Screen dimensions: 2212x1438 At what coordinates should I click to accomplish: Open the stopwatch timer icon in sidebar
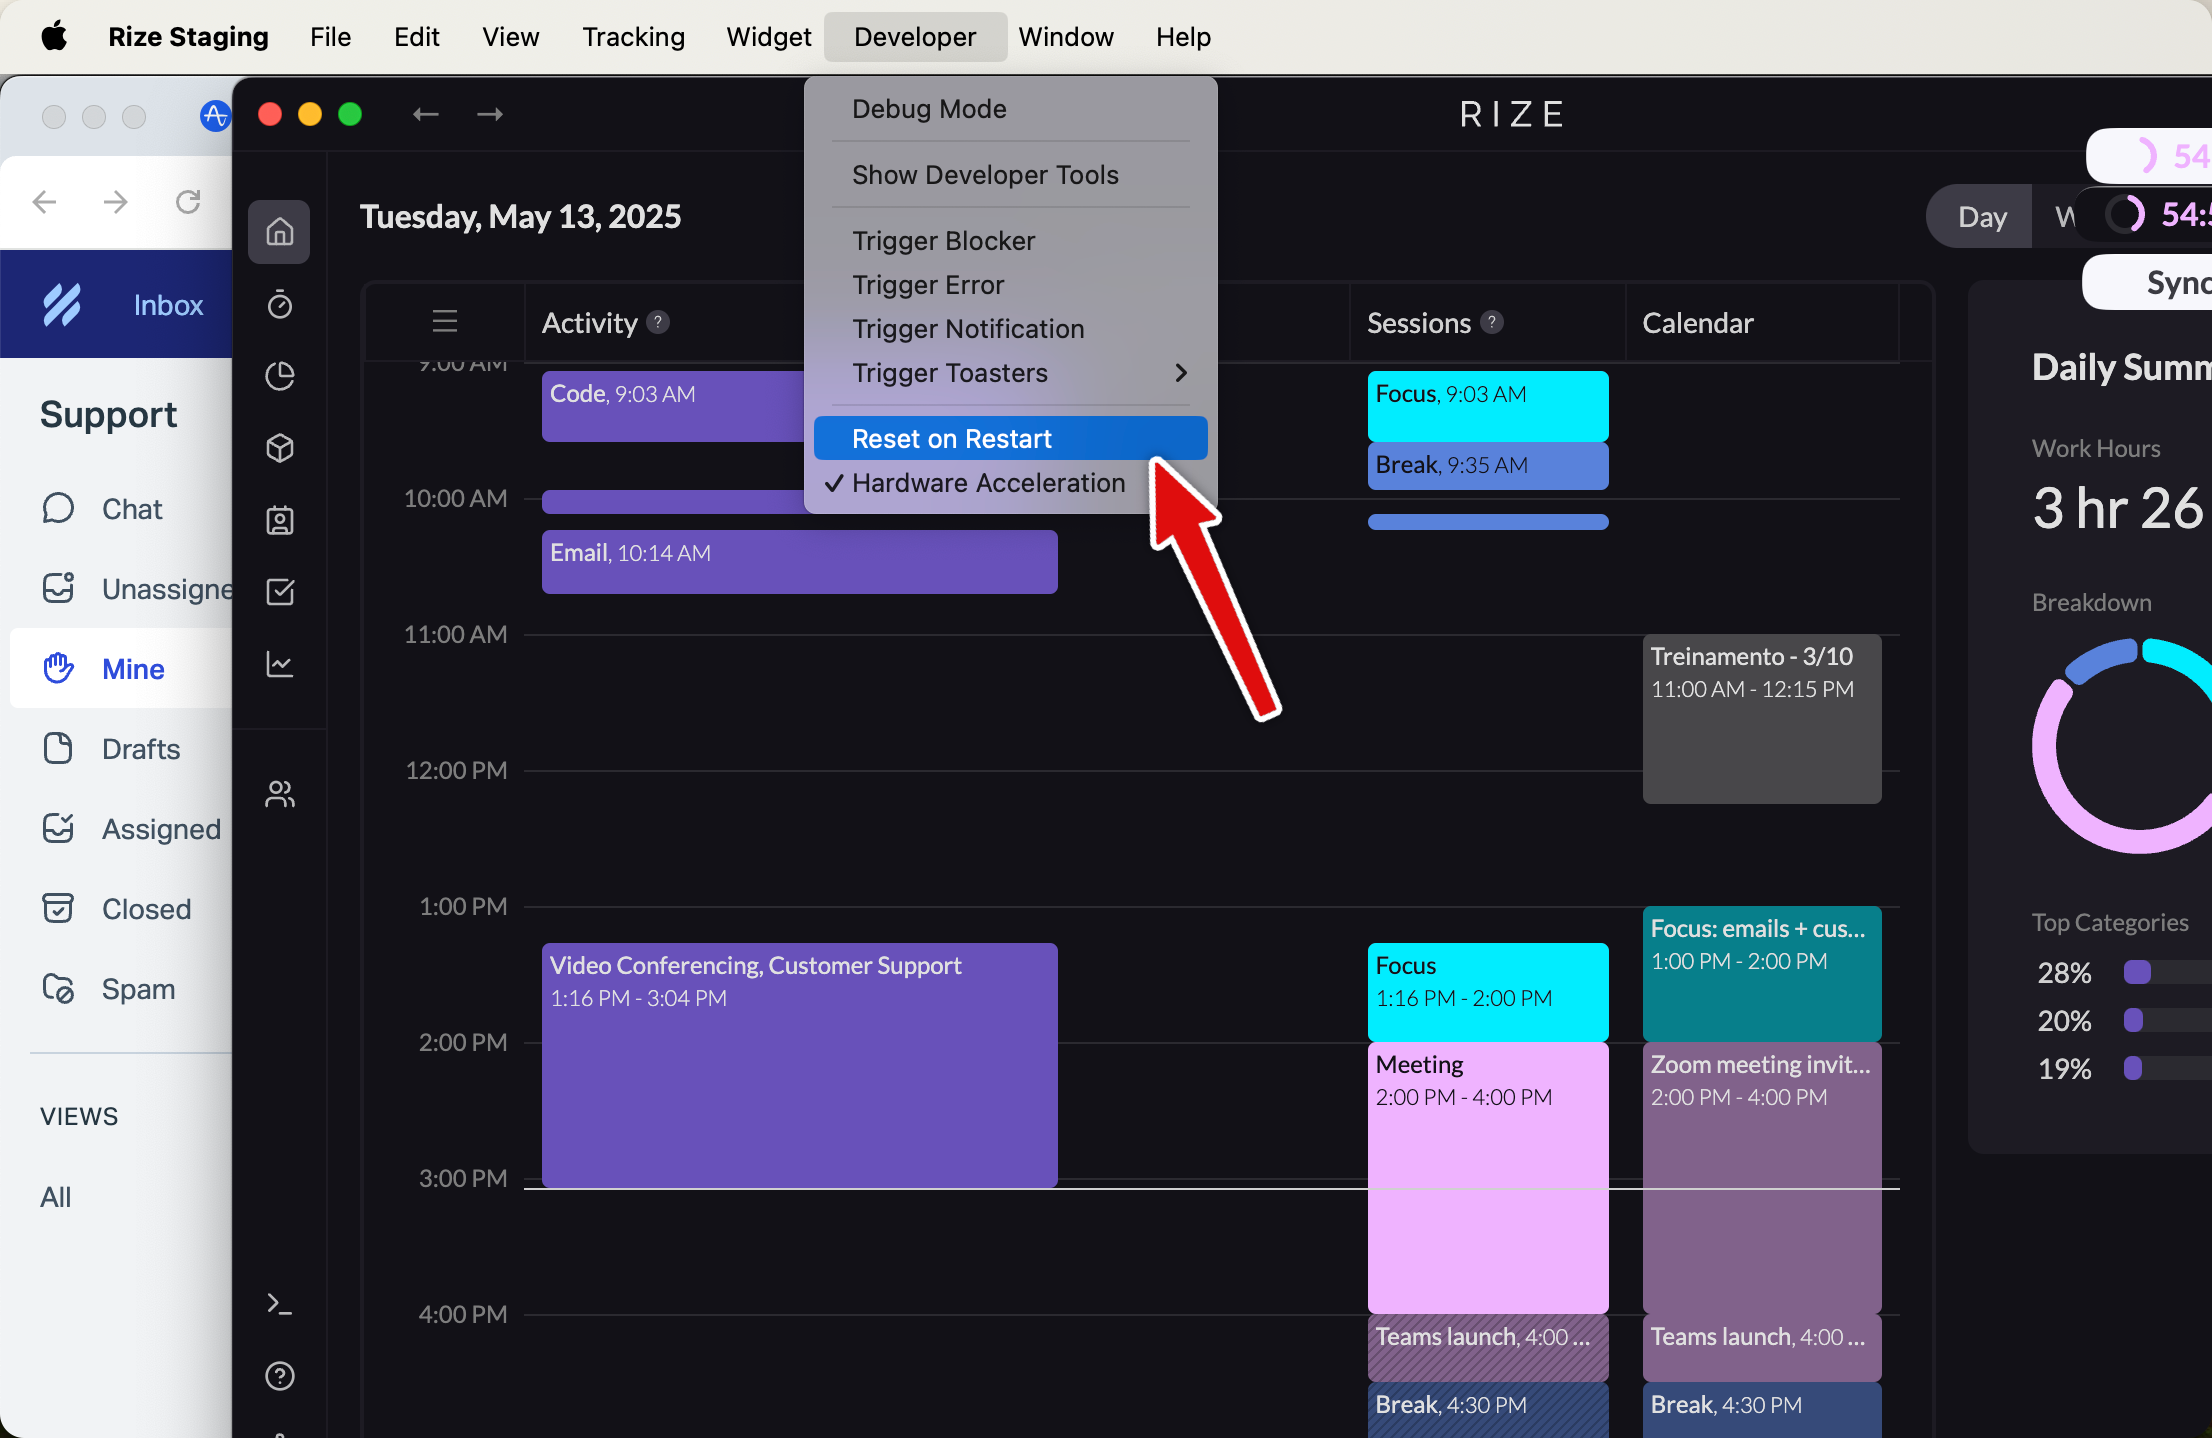[x=279, y=304]
